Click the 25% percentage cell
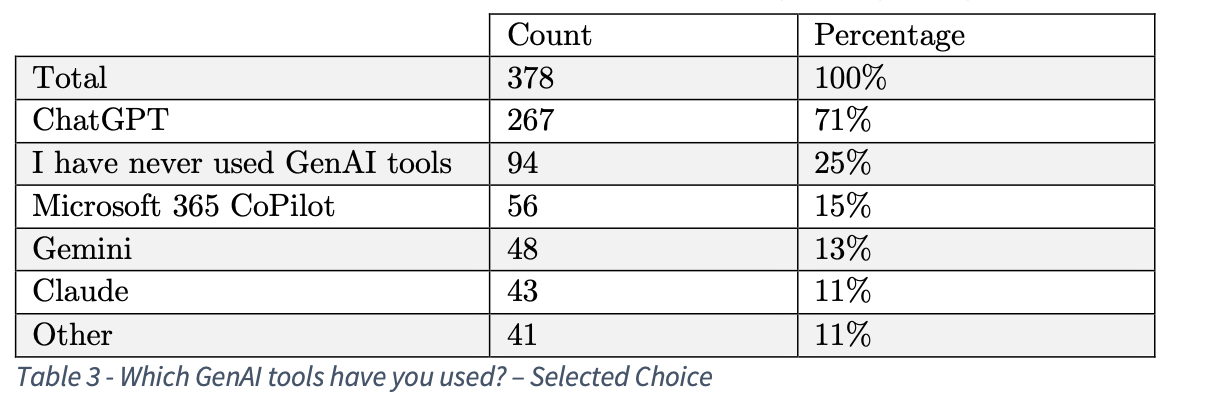Screen dimensions: 1206x402 (x=842, y=163)
